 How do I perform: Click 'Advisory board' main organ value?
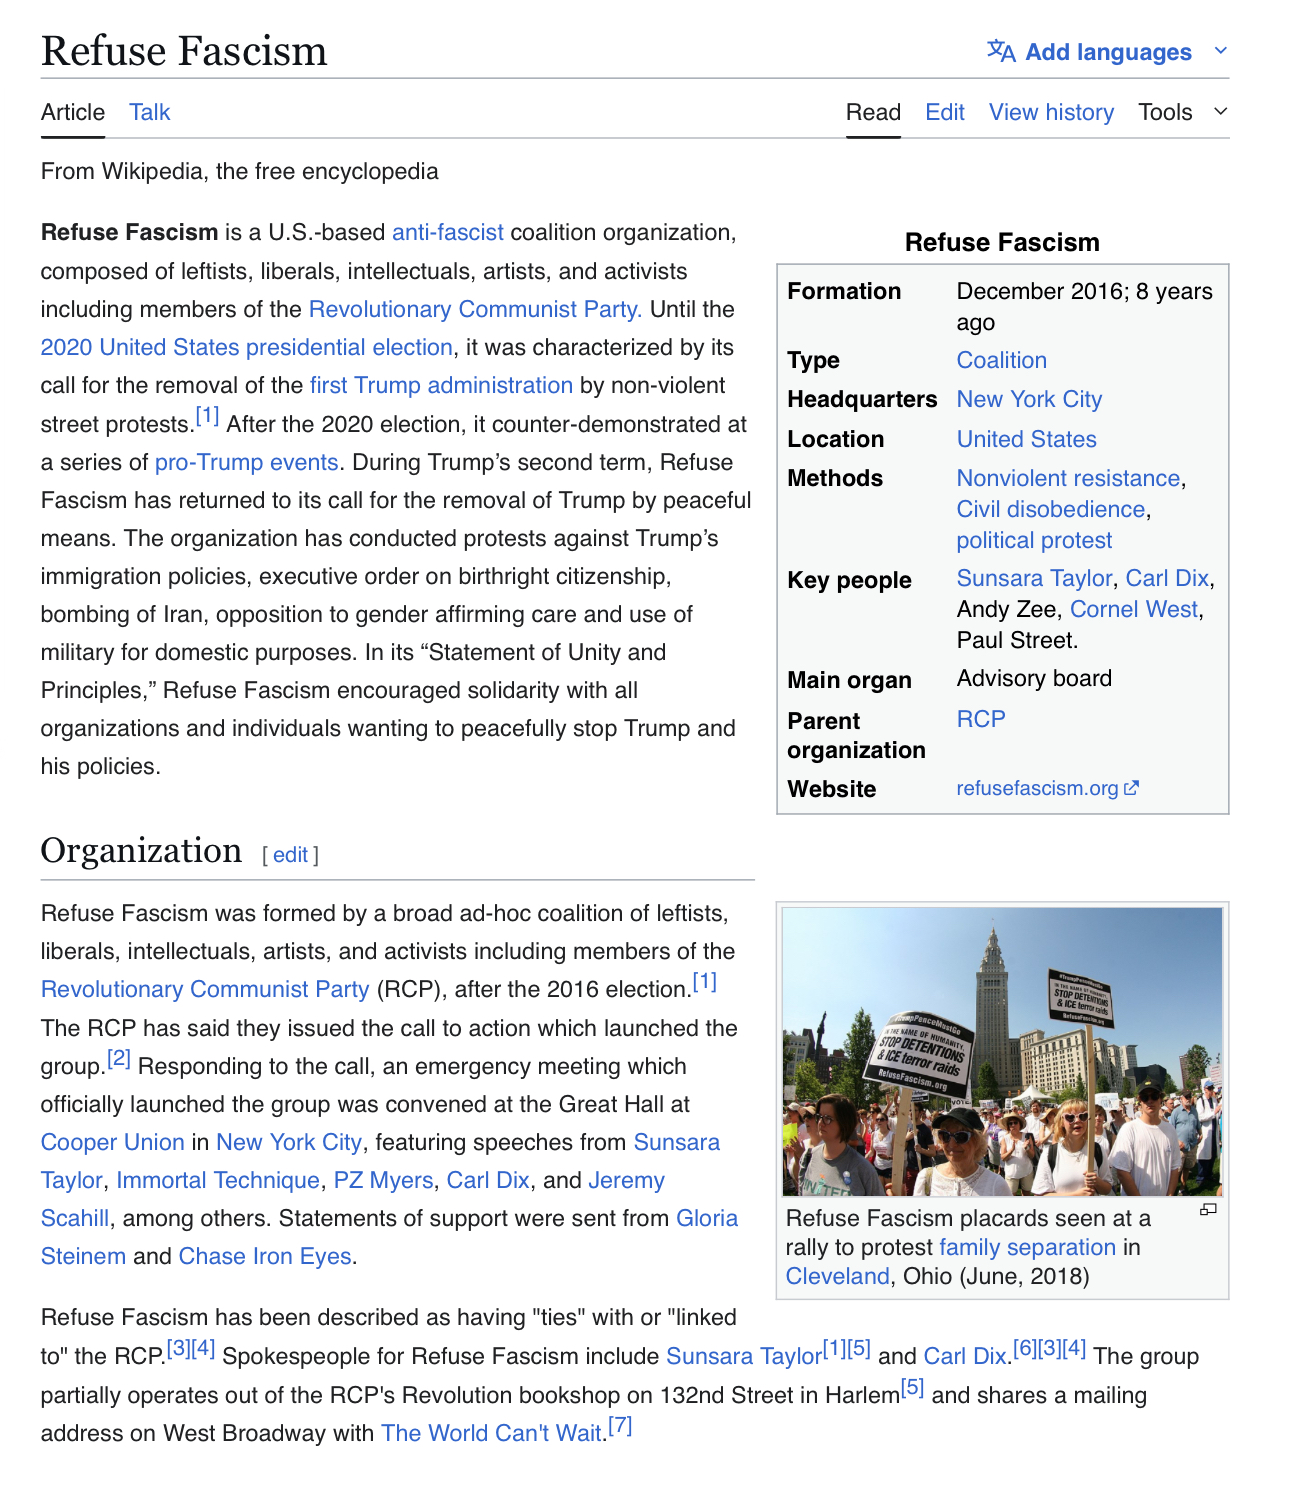click(x=1034, y=678)
